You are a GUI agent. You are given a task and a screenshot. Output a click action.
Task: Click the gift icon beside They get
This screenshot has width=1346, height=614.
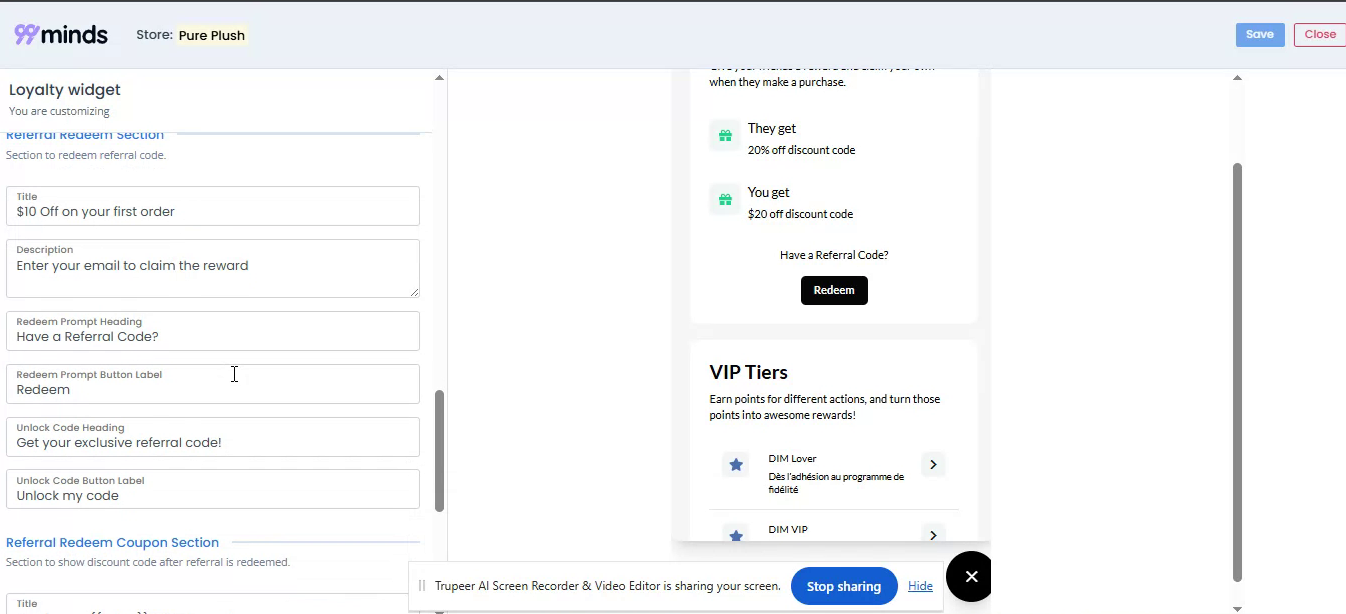725,136
